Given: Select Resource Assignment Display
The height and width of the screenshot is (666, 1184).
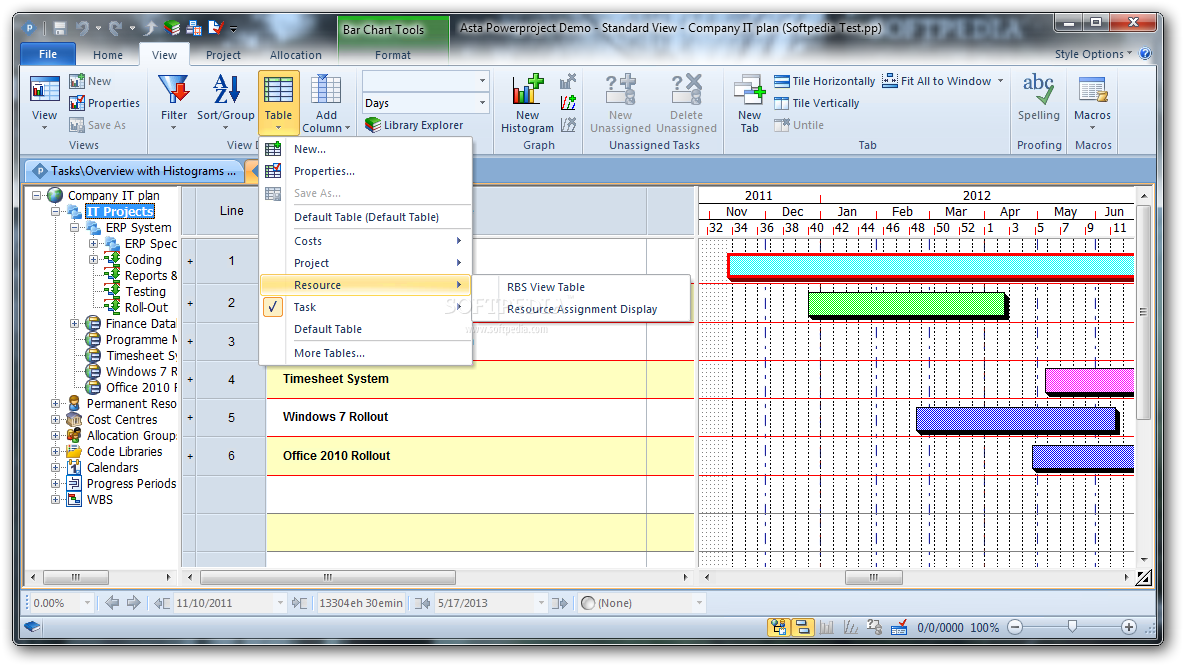Looking at the screenshot, I should [x=581, y=309].
